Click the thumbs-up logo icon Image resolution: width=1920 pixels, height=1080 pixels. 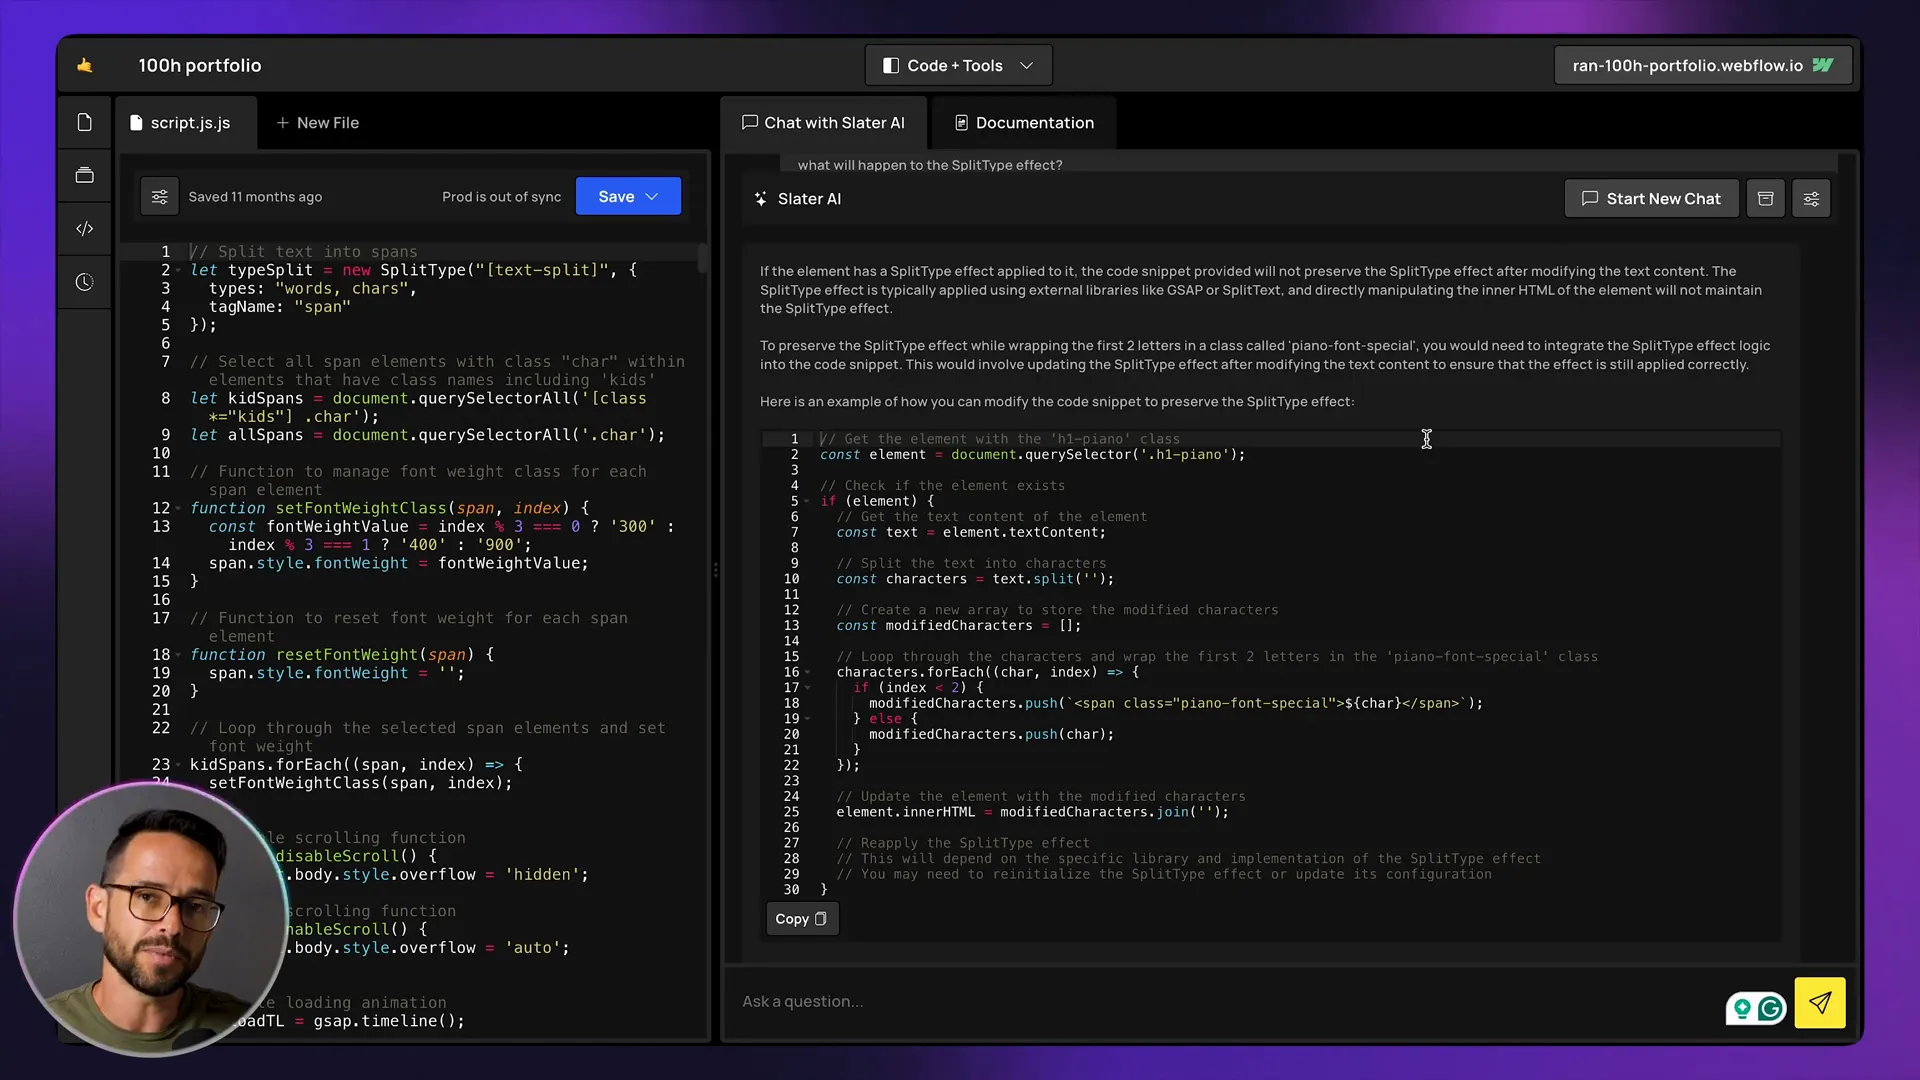(85, 65)
